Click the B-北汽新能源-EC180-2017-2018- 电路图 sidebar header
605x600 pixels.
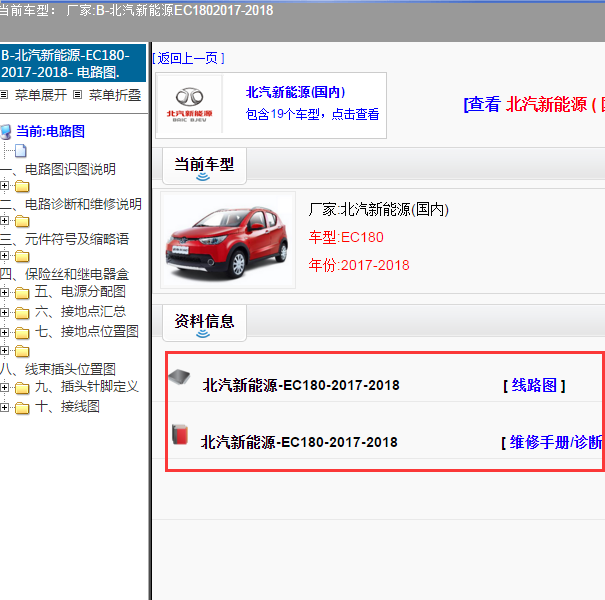pos(73,63)
